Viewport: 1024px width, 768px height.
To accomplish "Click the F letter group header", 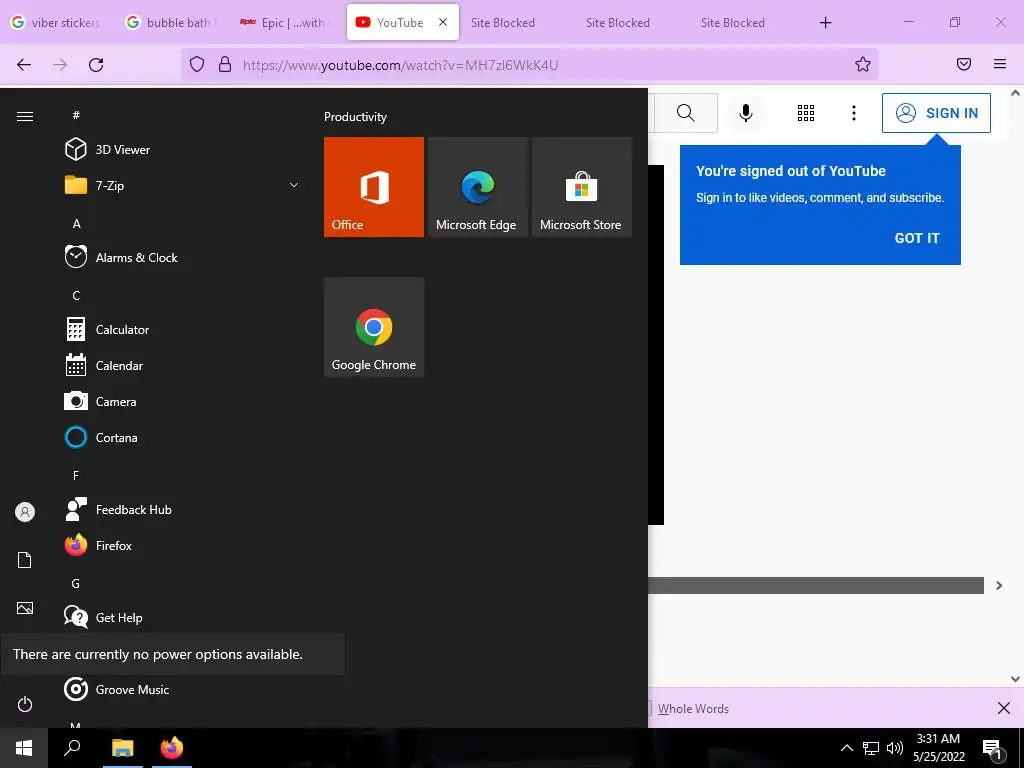I will pos(76,475).
